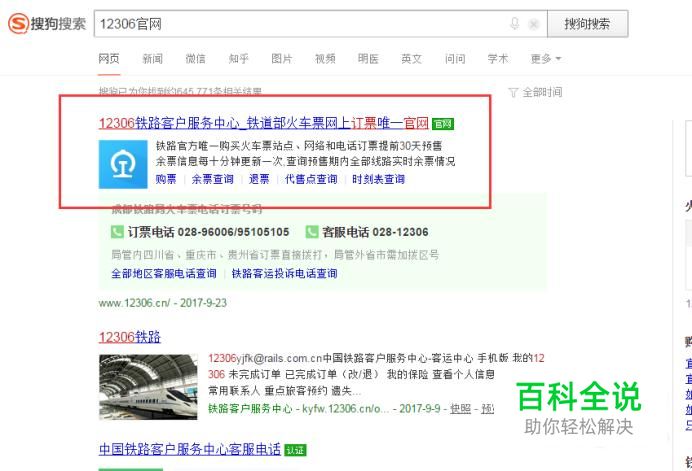The image size is (692, 471).
Task: Click the green 官网 badge
Action: pyautogui.click(x=443, y=124)
